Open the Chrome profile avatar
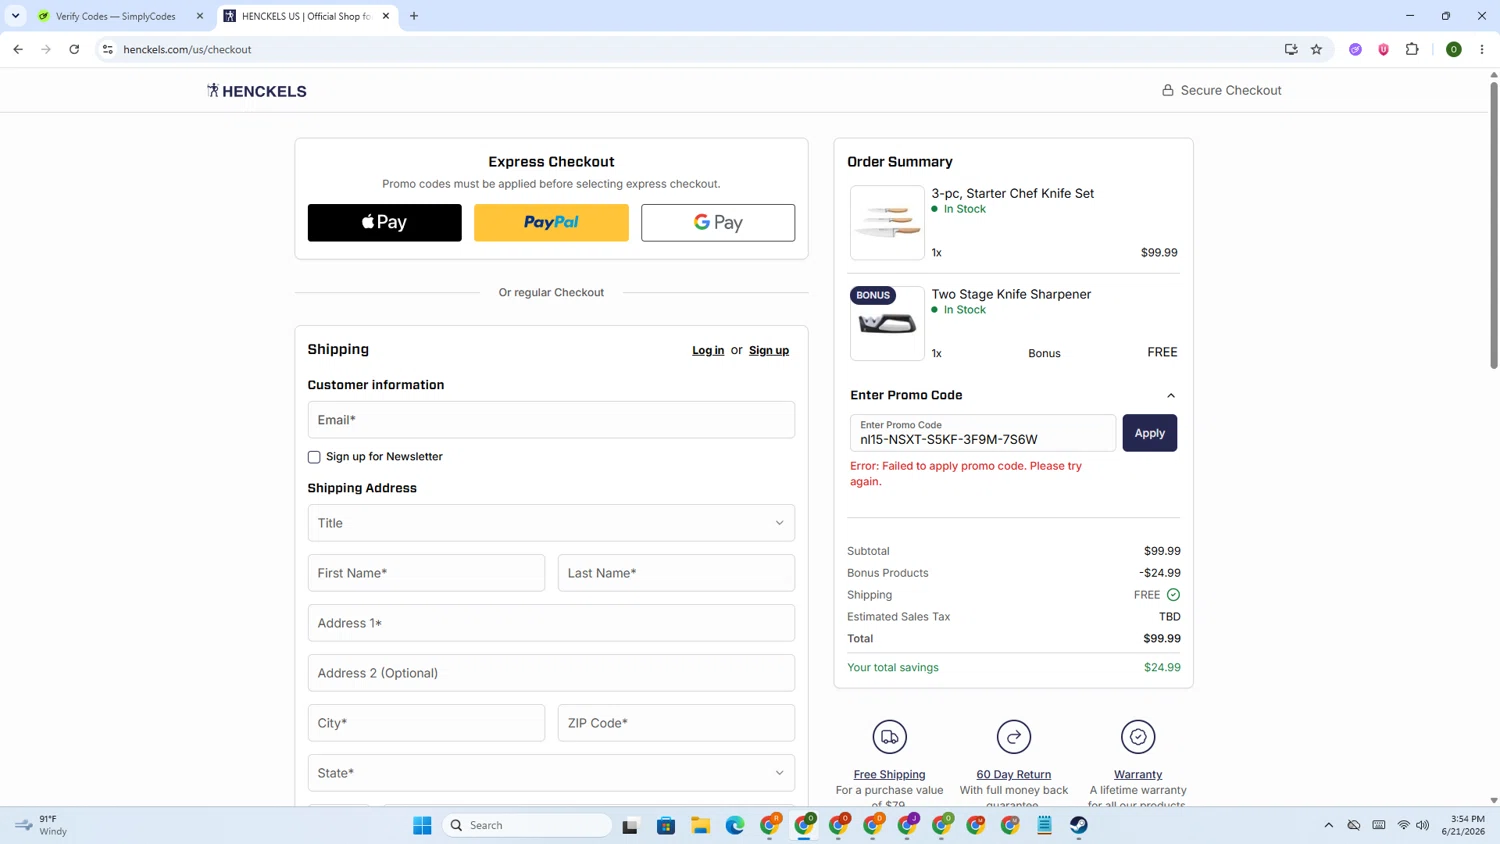1500x844 pixels. coord(1454,49)
